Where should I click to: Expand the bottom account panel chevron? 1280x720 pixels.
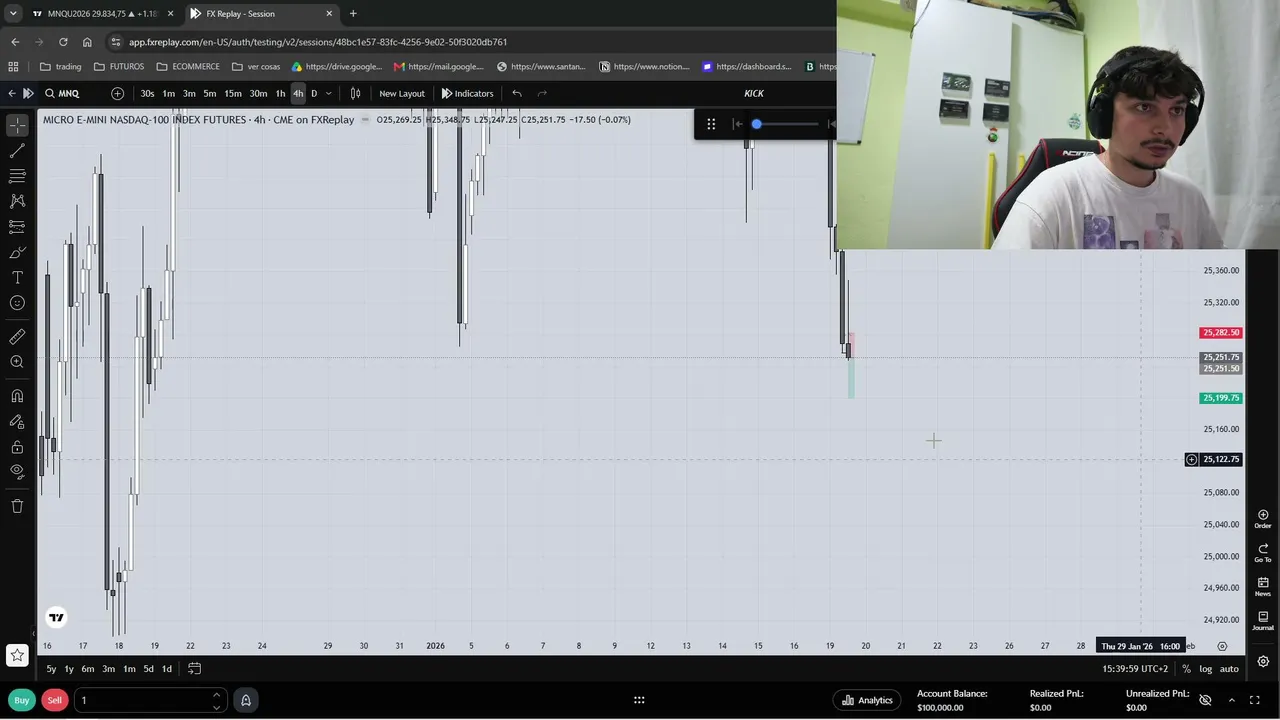coord(1231,700)
